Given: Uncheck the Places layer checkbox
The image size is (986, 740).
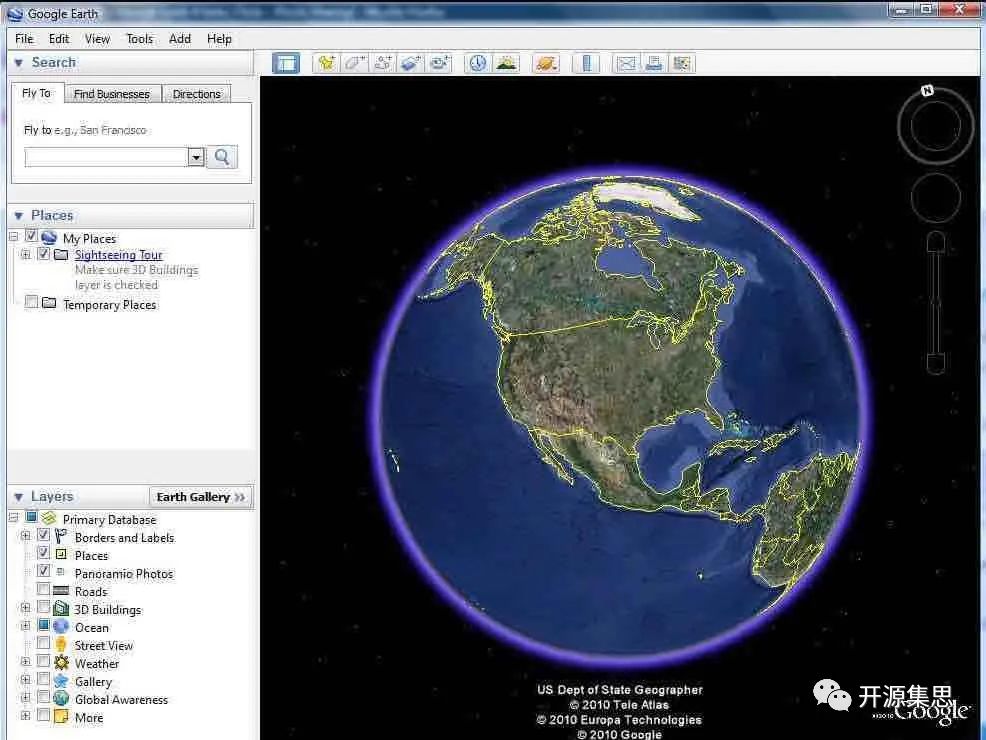Looking at the screenshot, I should tap(43, 553).
